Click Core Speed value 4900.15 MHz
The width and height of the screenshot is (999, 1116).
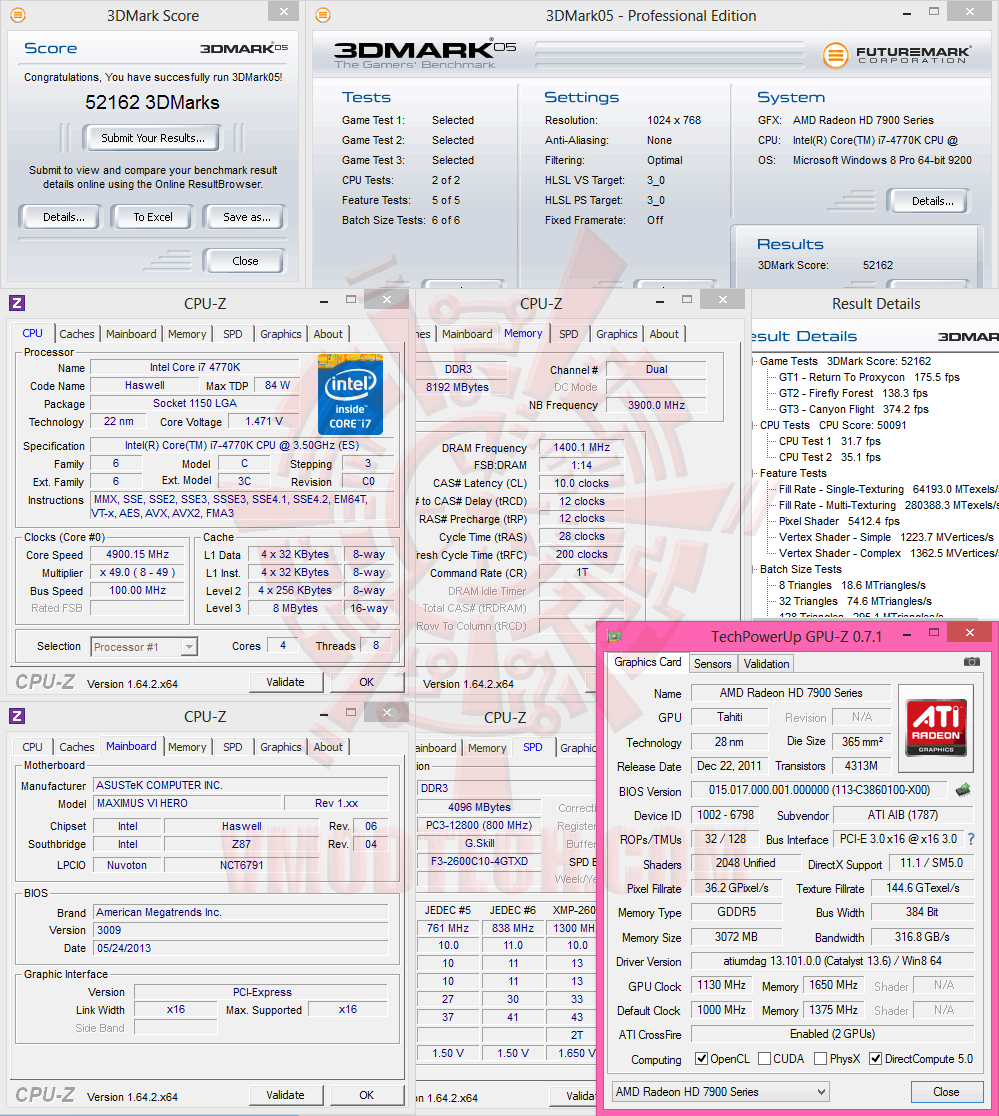(137, 554)
